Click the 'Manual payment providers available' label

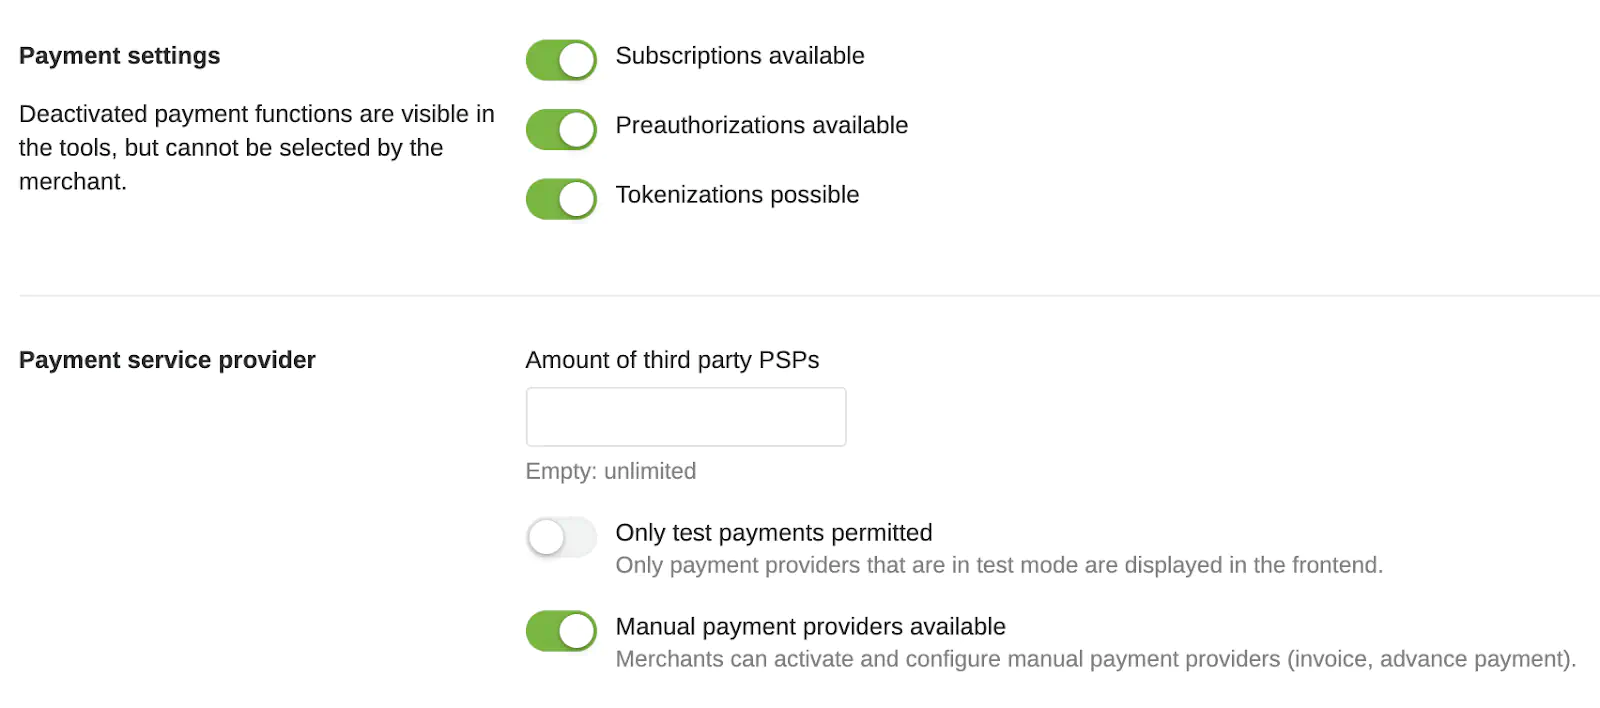coord(810,627)
